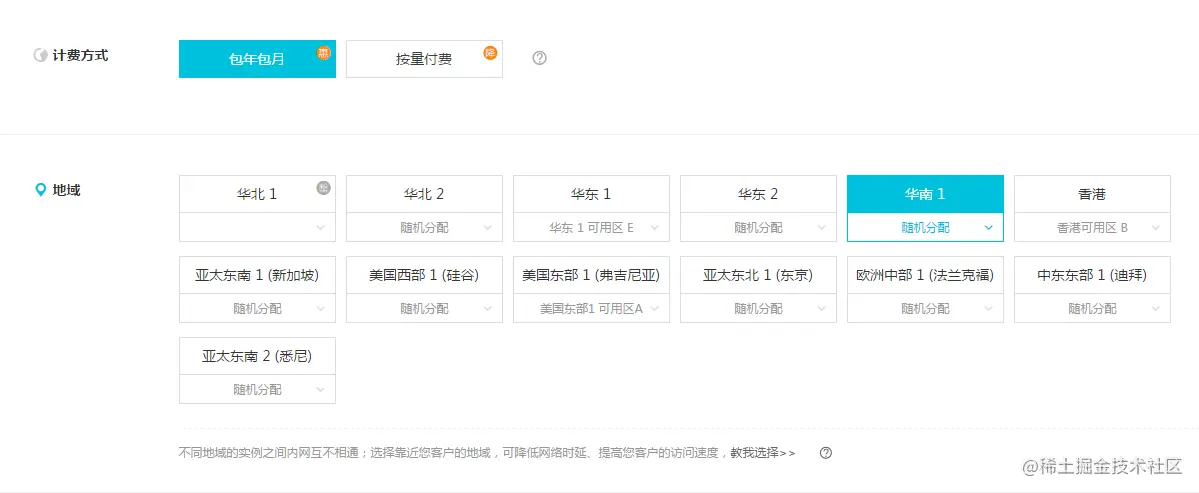Open the empty zone dropdown under 华北 1
The image size is (1199, 493).
pos(257,227)
